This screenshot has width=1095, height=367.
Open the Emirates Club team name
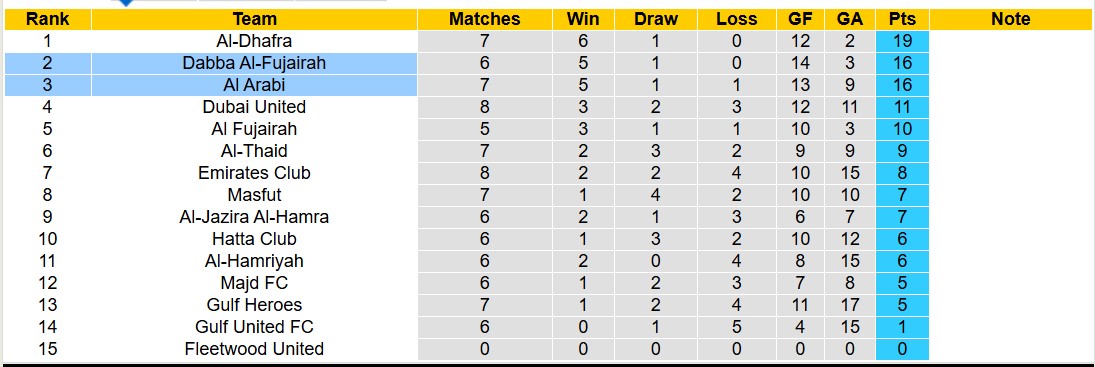point(254,173)
